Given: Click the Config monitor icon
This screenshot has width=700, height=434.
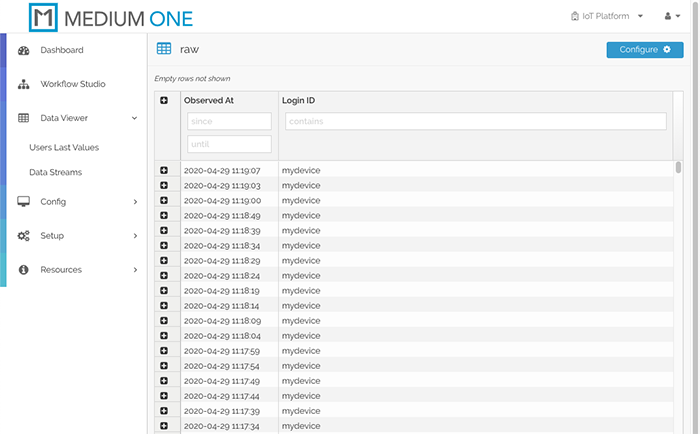Looking at the screenshot, I should 23,202.
